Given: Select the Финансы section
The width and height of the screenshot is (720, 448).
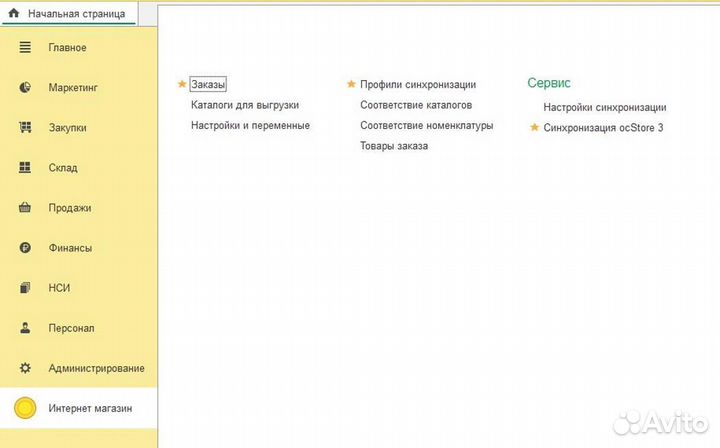Looking at the screenshot, I should (70, 248).
